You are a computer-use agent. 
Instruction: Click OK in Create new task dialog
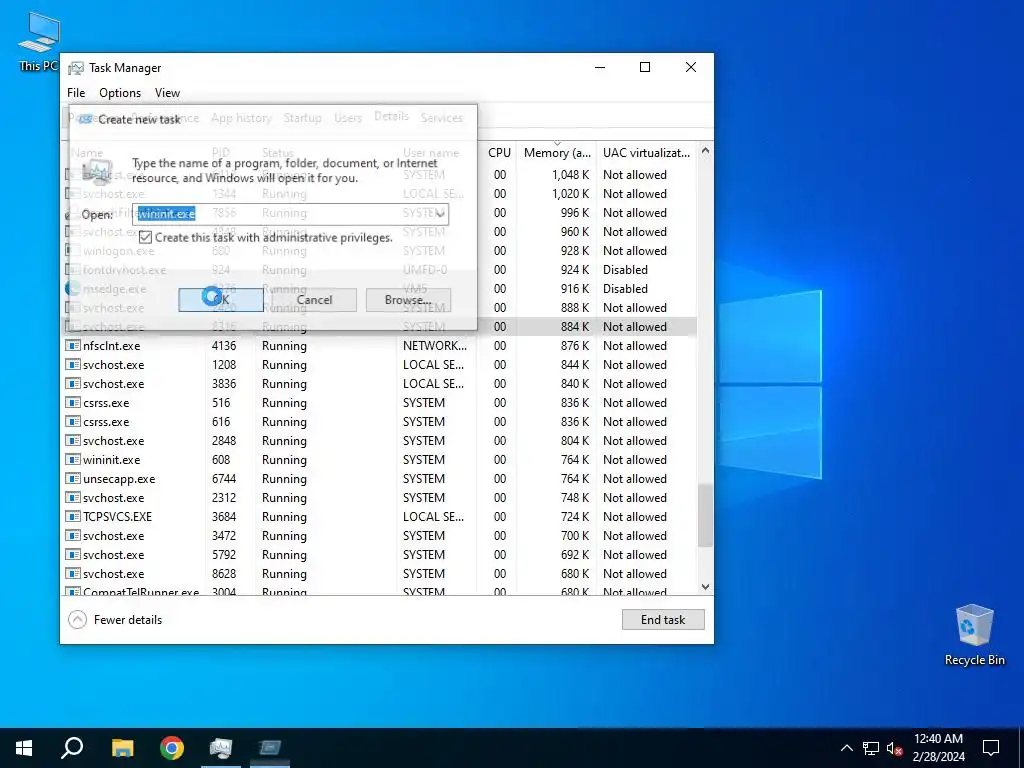tap(221, 300)
